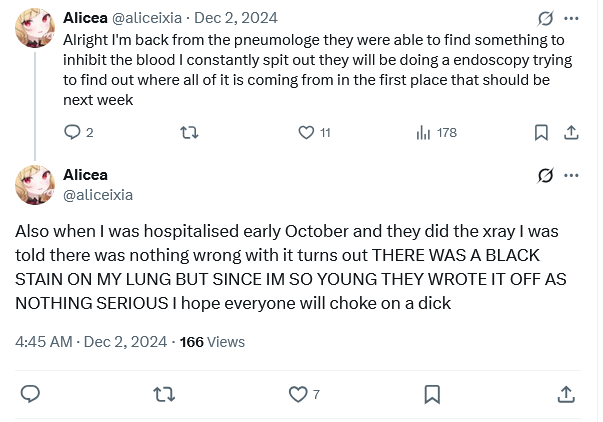Screen dimensions: 603x422
Task: Open Alicea's avatar on first tweet
Action: click(x=35, y=30)
